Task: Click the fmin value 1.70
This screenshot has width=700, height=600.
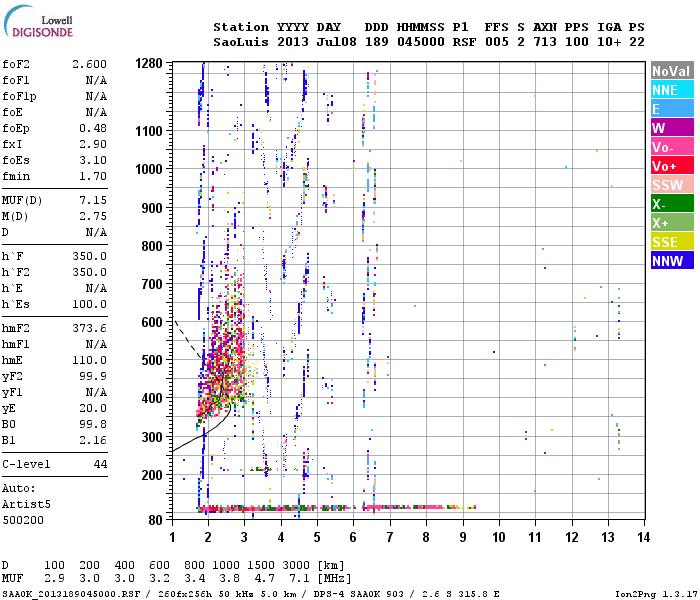Action: point(93,176)
